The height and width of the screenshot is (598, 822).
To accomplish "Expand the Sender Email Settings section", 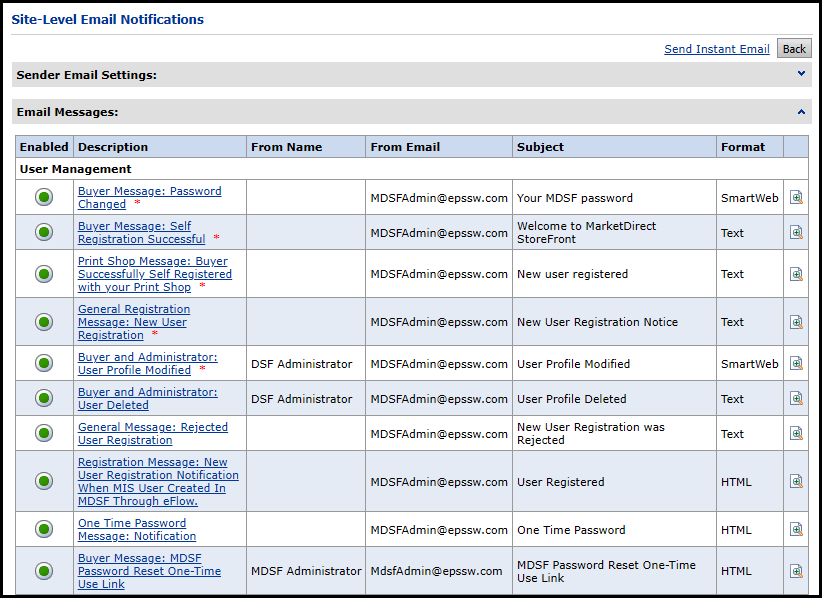I will (801, 74).
